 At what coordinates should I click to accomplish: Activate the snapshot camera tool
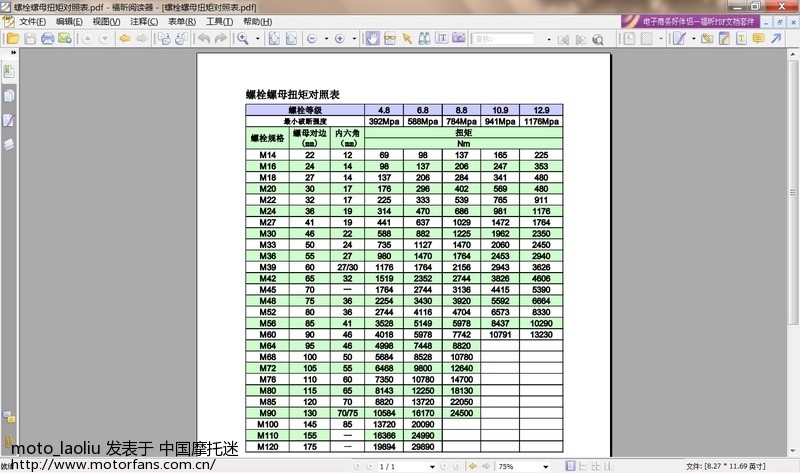459,39
